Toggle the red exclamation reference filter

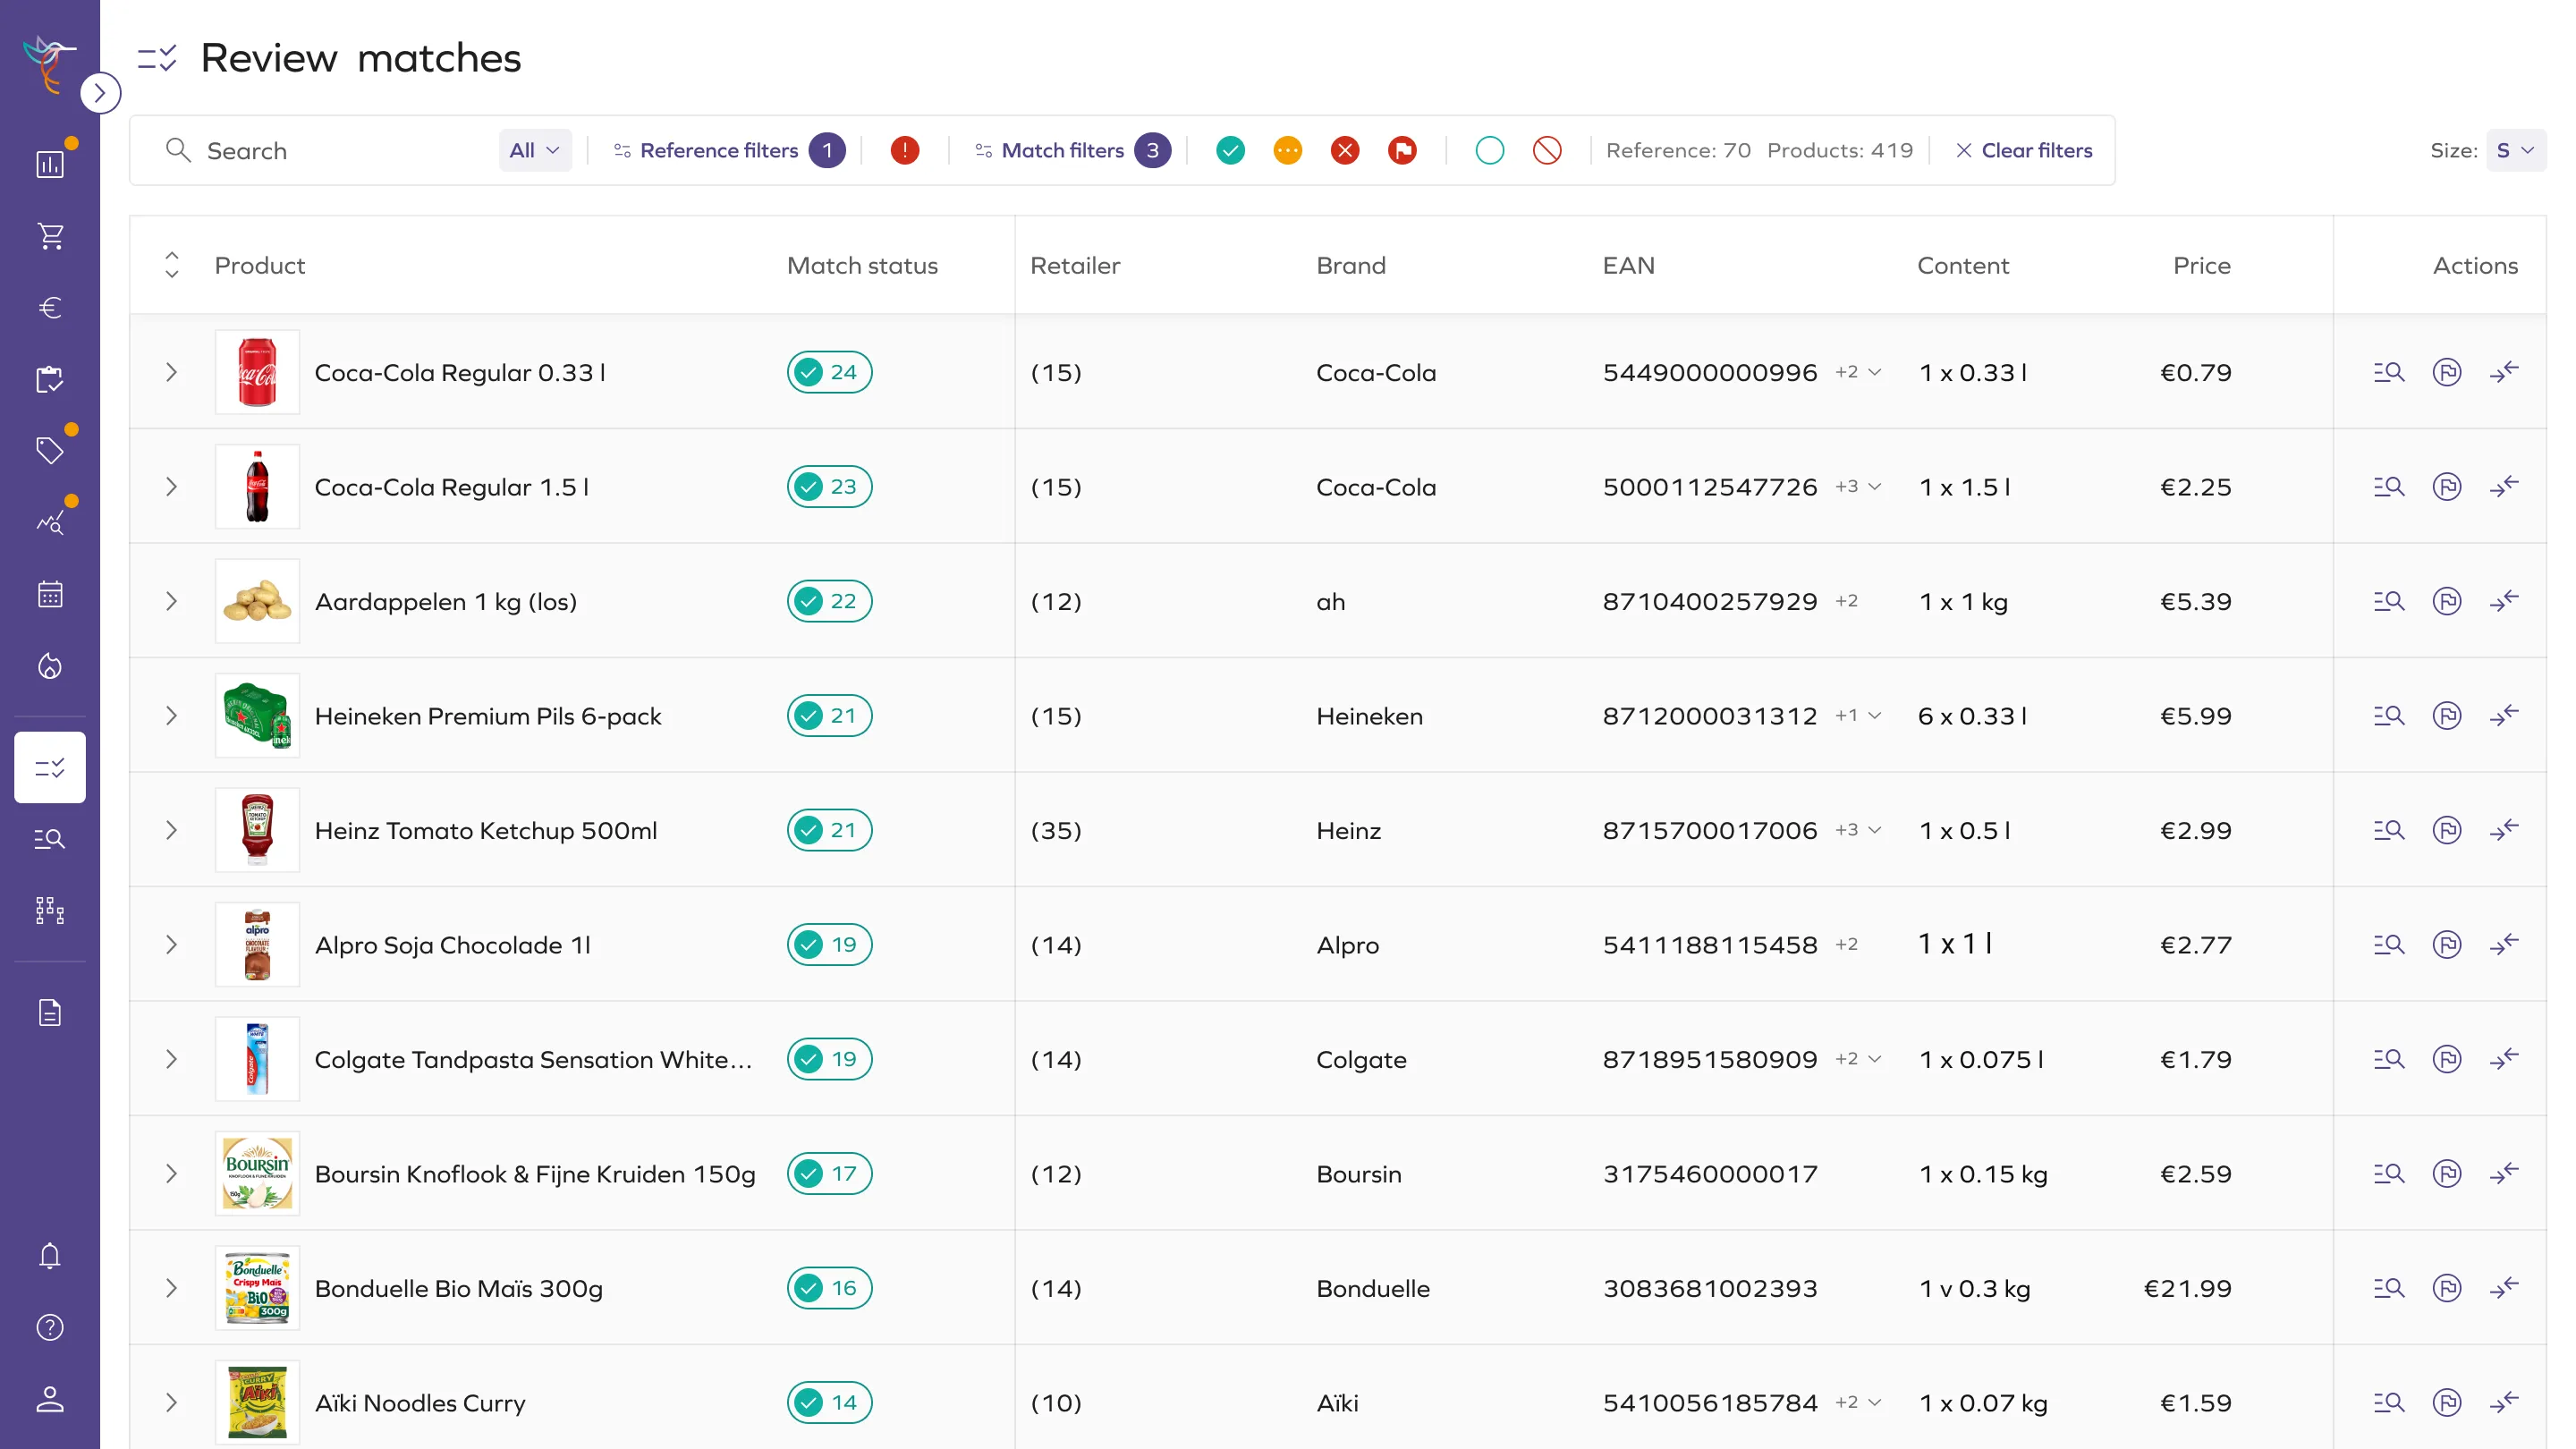[905, 151]
